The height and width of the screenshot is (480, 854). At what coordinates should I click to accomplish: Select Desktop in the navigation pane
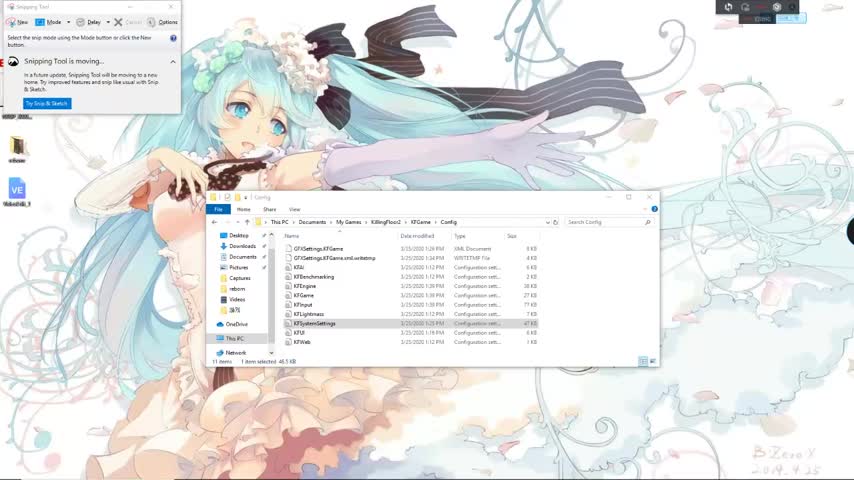click(239, 235)
